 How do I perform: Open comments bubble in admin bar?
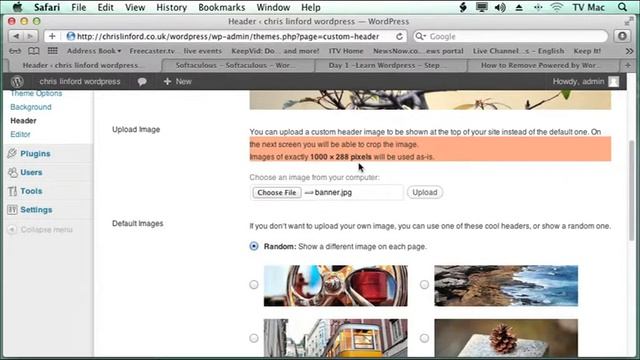click(142, 82)
